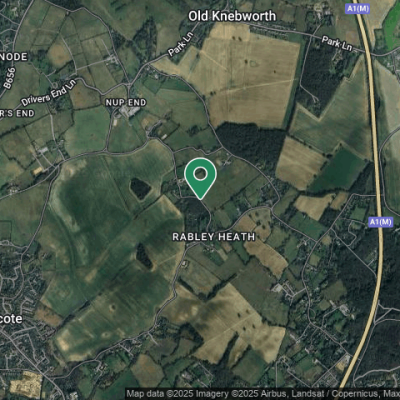Click the R'S END label at left
This screenshot has height=400, width=400.
point(17,113)
